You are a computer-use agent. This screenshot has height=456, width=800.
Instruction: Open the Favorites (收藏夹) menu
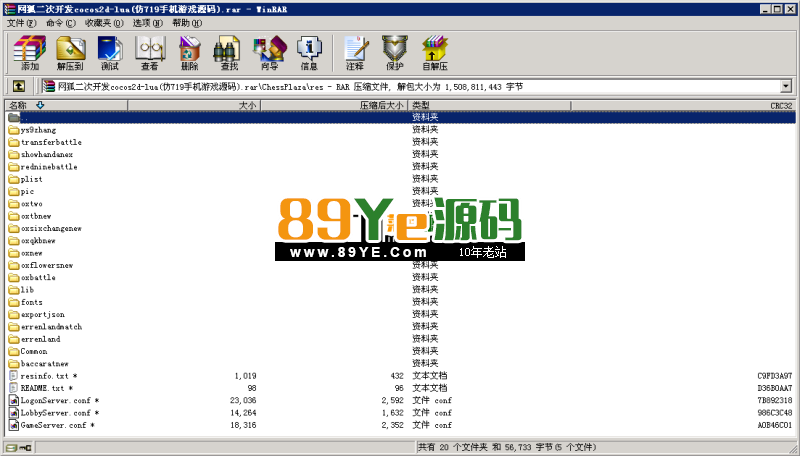click(104, 23)
